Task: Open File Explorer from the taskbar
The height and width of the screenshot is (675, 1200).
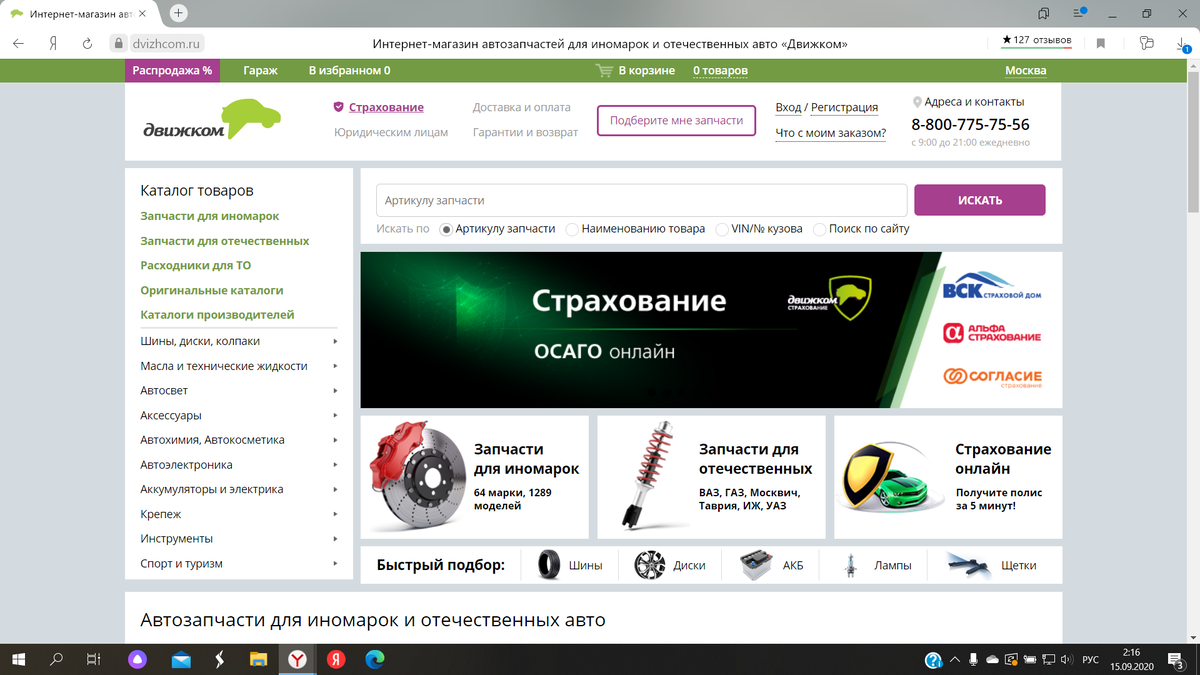Action: click(x=258, y=660)
